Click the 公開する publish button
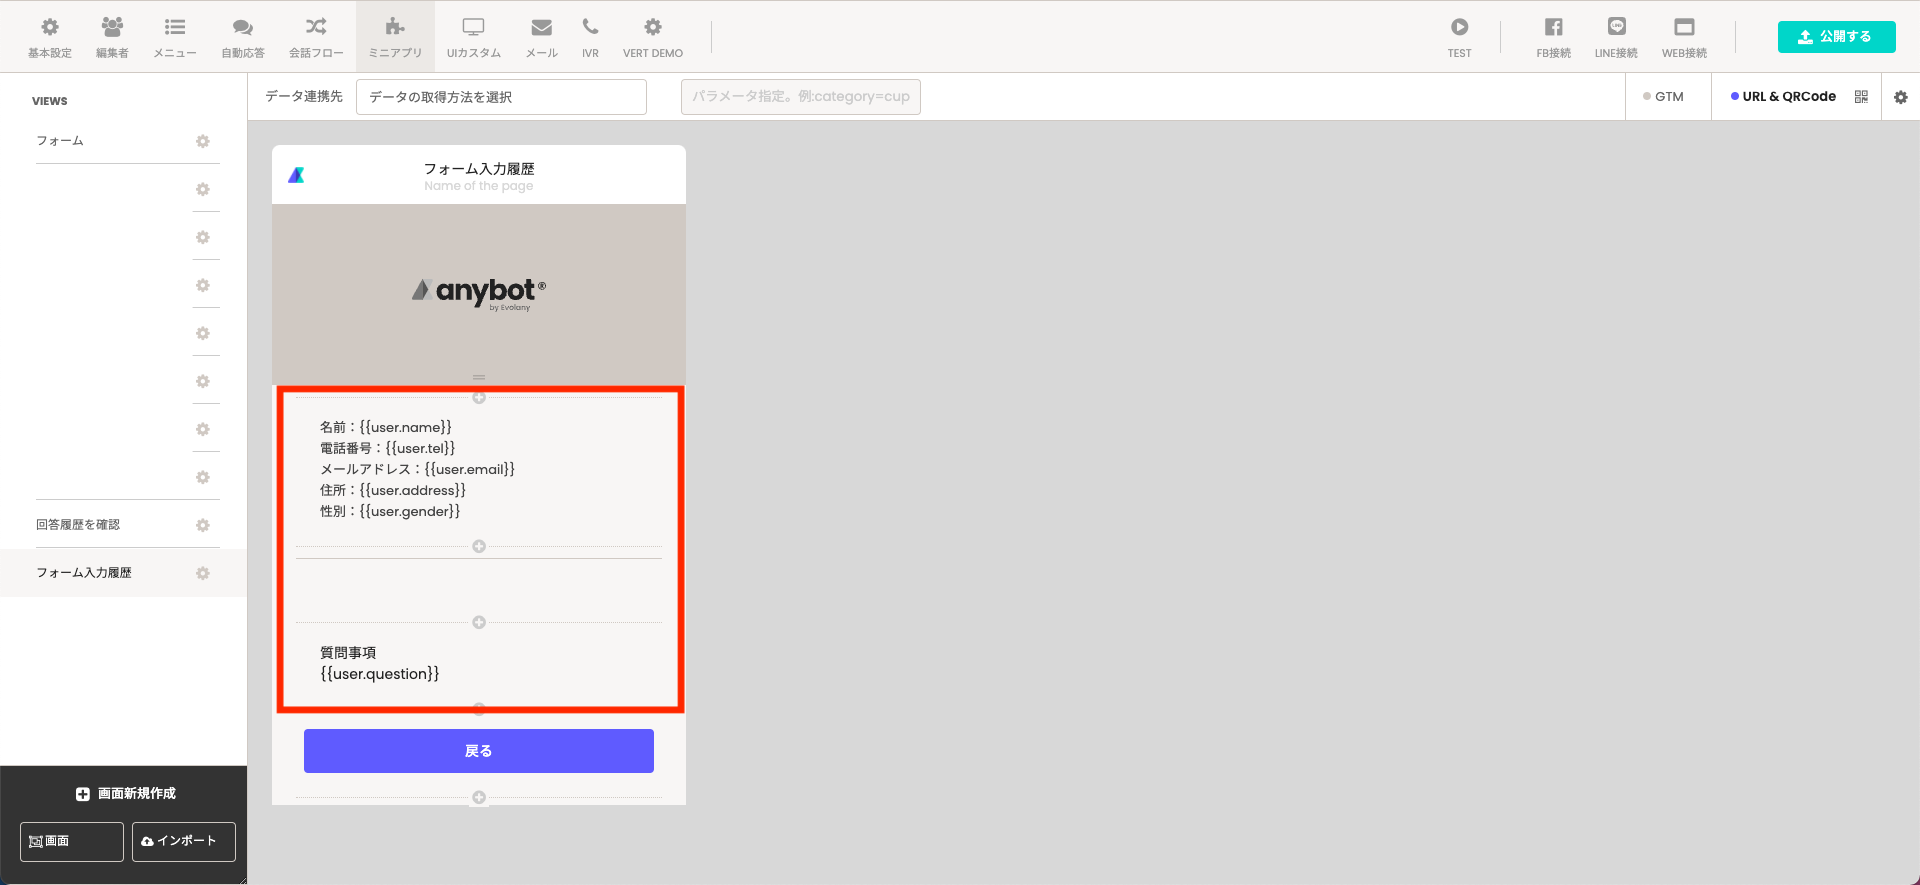 (x=1836, y=37)
